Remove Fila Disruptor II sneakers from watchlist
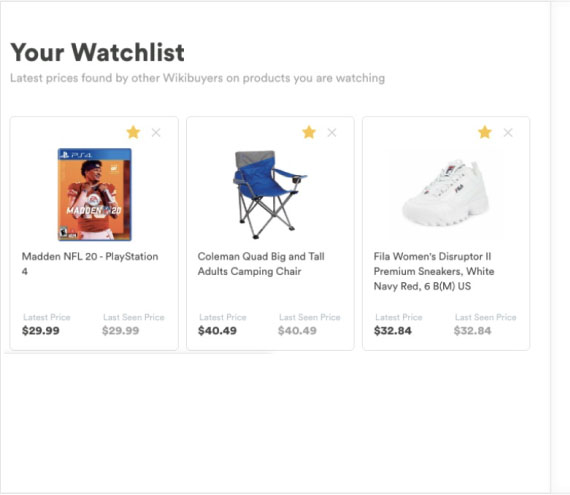 click(508, 133)
